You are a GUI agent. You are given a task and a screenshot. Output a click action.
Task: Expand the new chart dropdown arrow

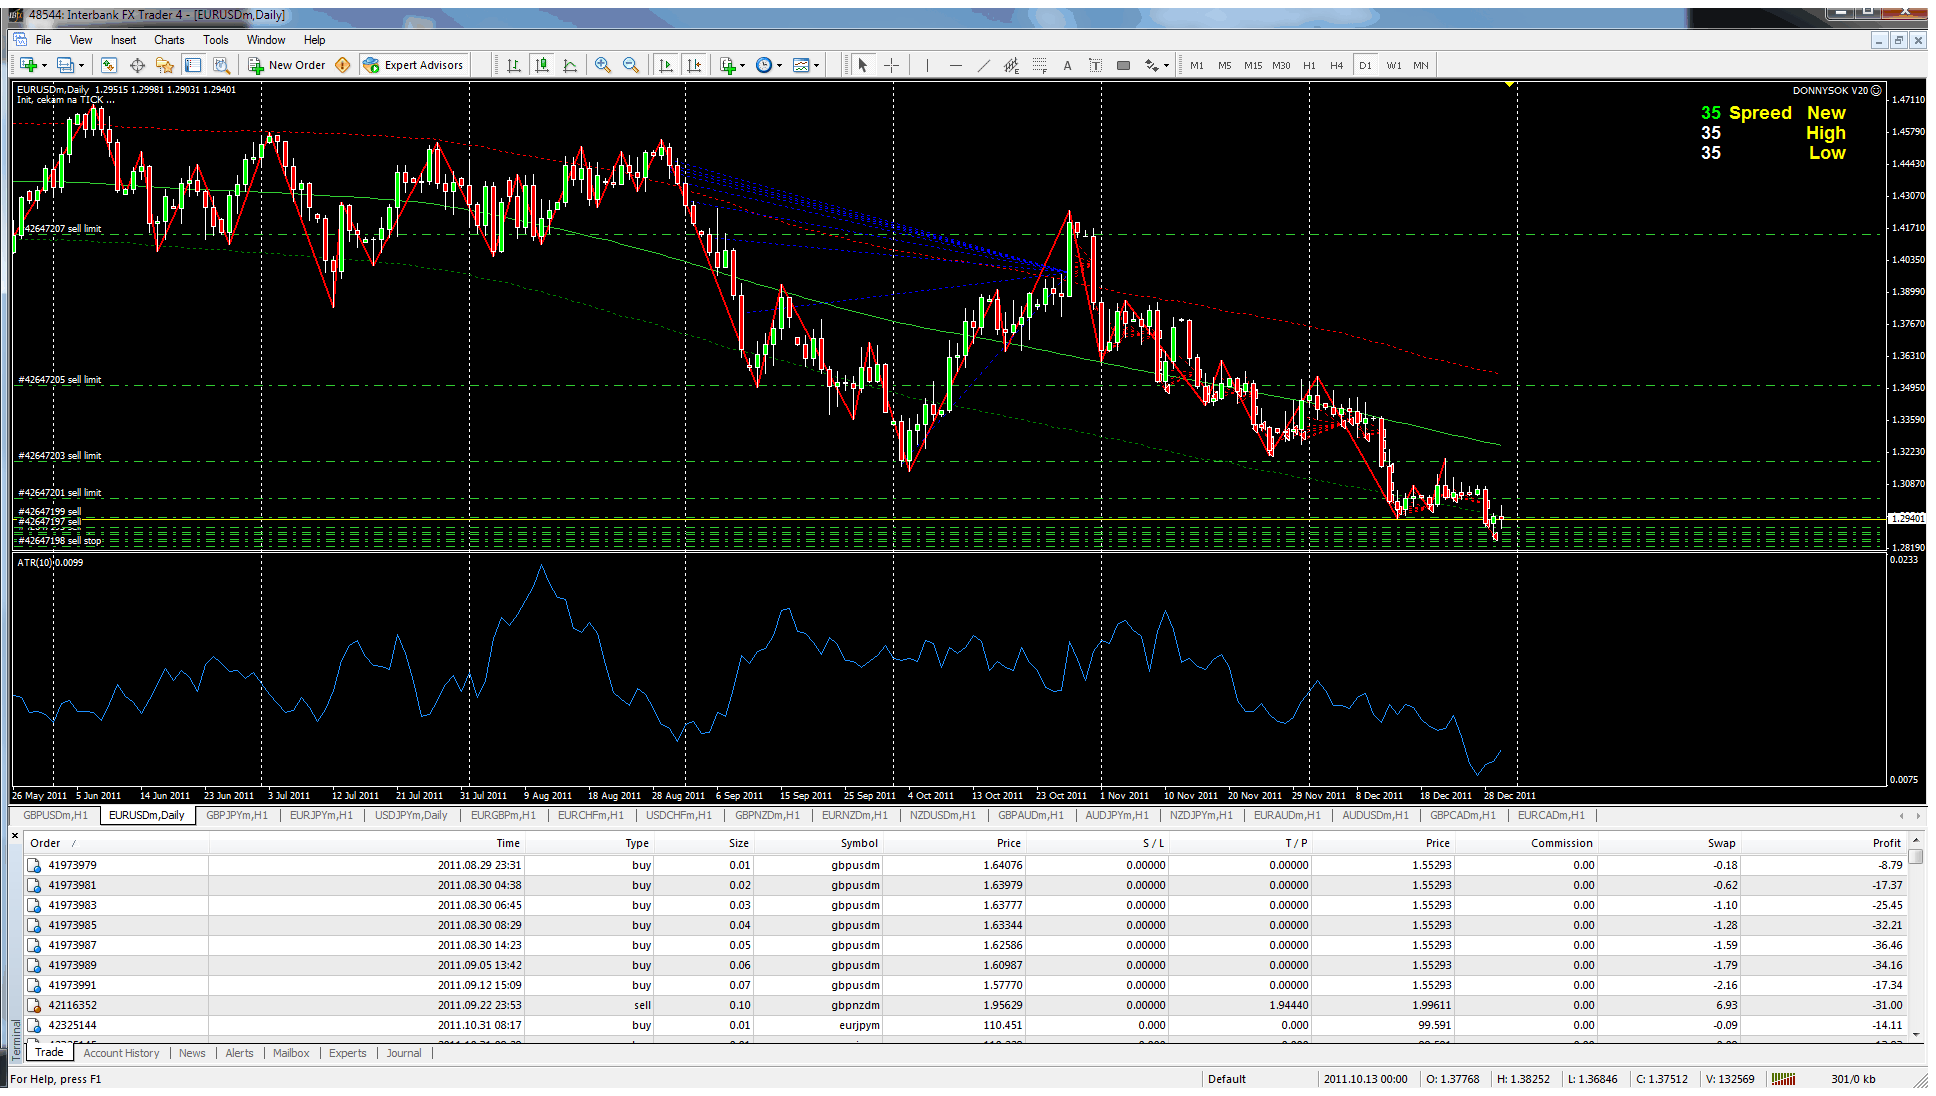(x=43, y=65)
